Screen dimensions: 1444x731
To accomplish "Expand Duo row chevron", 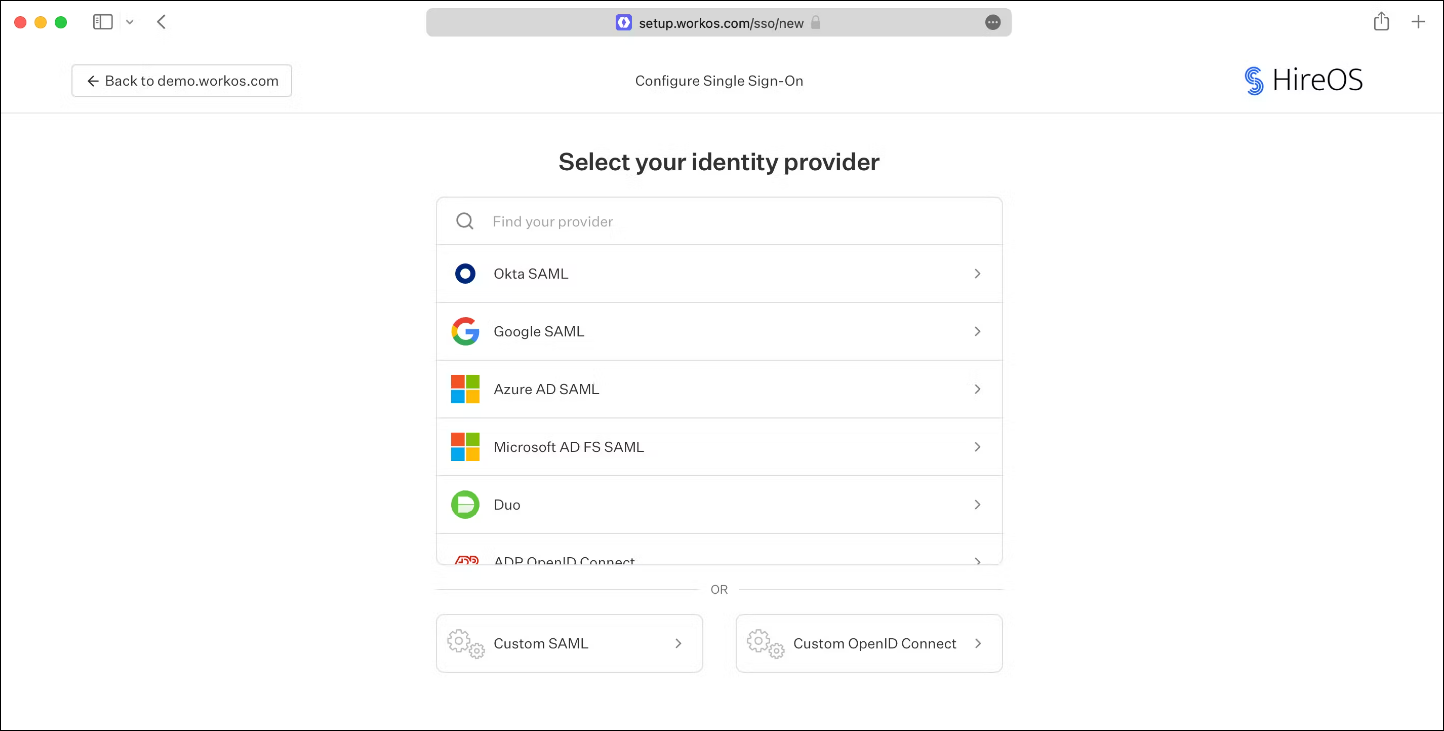I will [977, 505].
